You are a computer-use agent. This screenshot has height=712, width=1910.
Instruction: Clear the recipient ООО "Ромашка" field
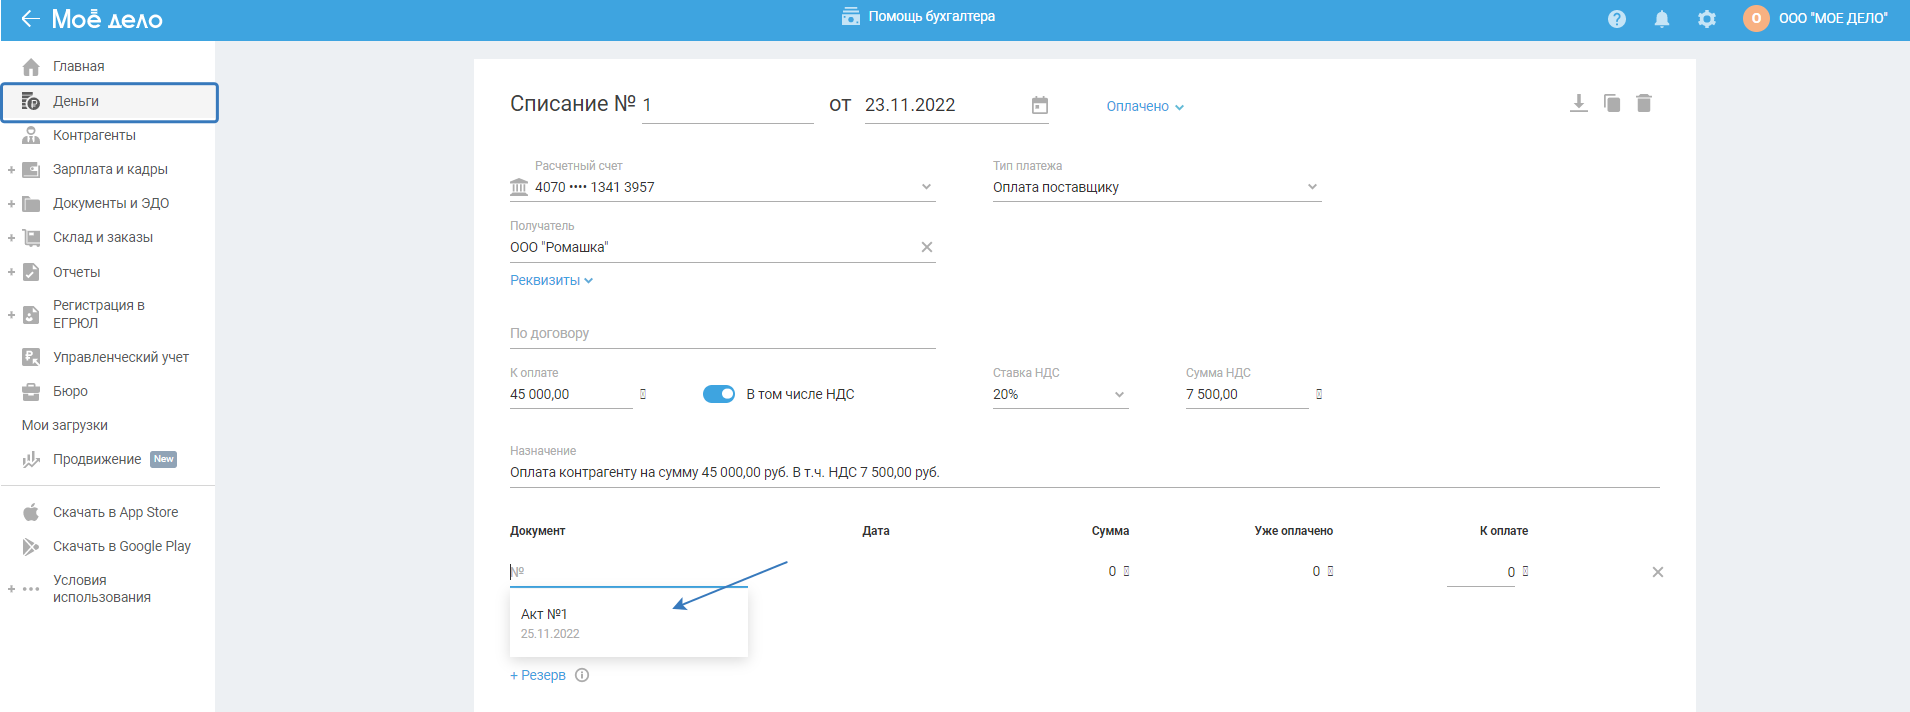coord(926,247)
